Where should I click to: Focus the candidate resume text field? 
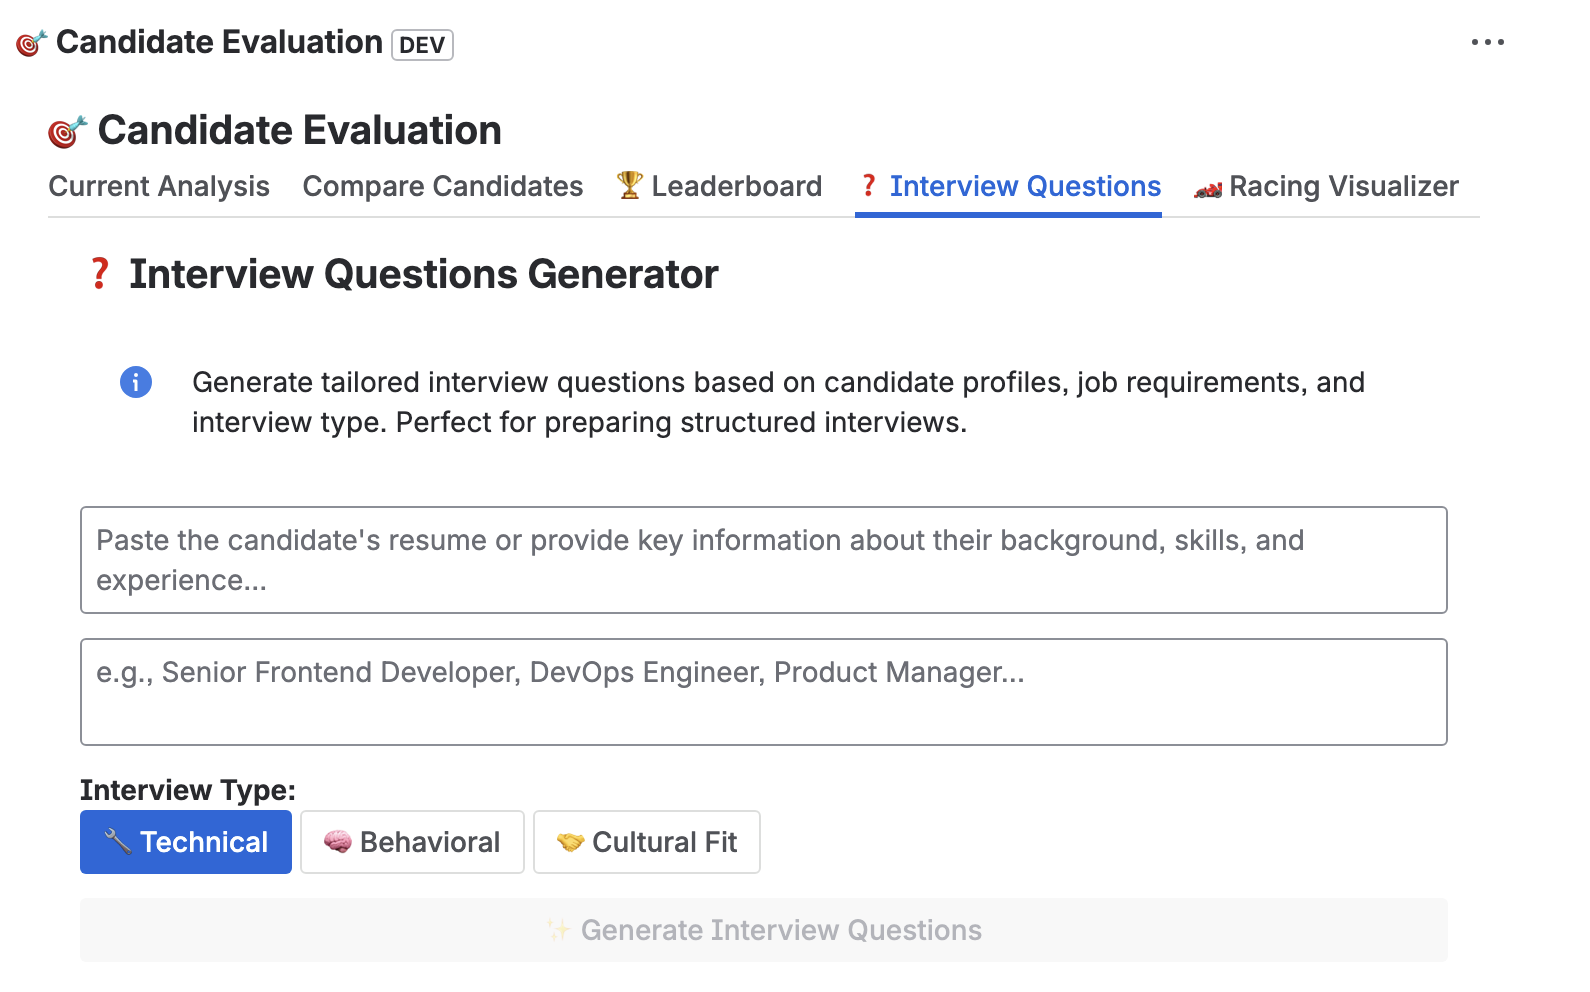point(763,560)
